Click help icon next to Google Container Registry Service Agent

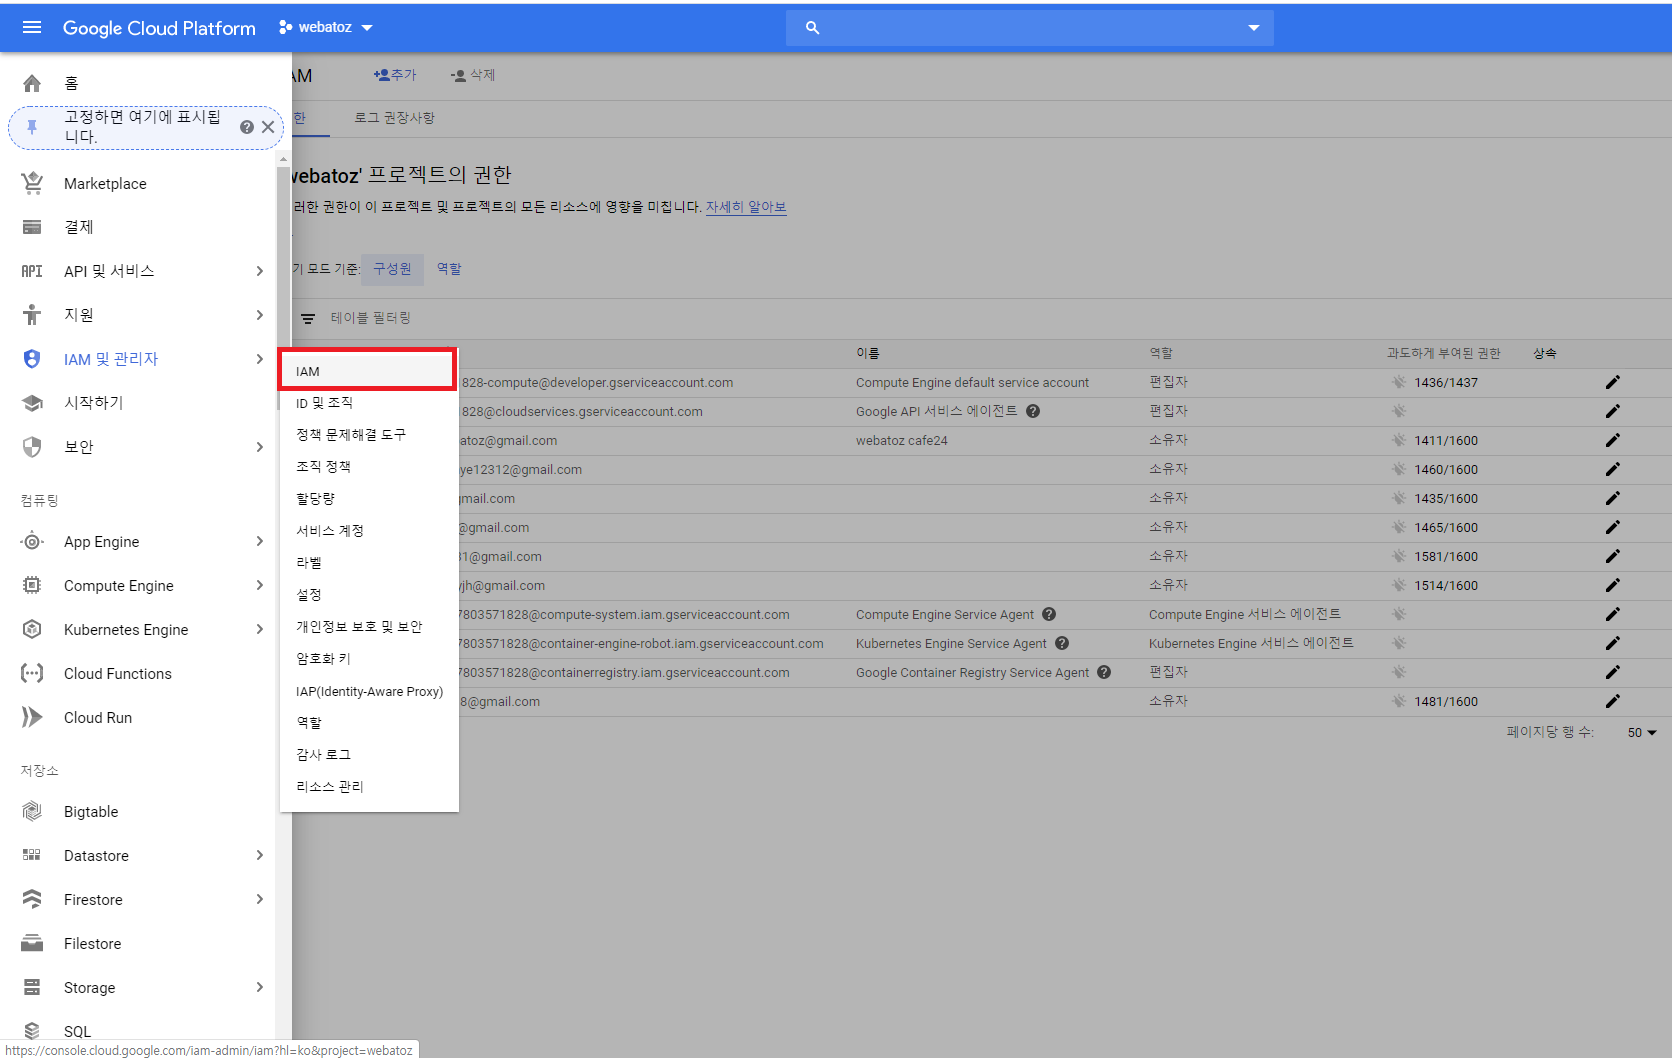click(1103, 673)
